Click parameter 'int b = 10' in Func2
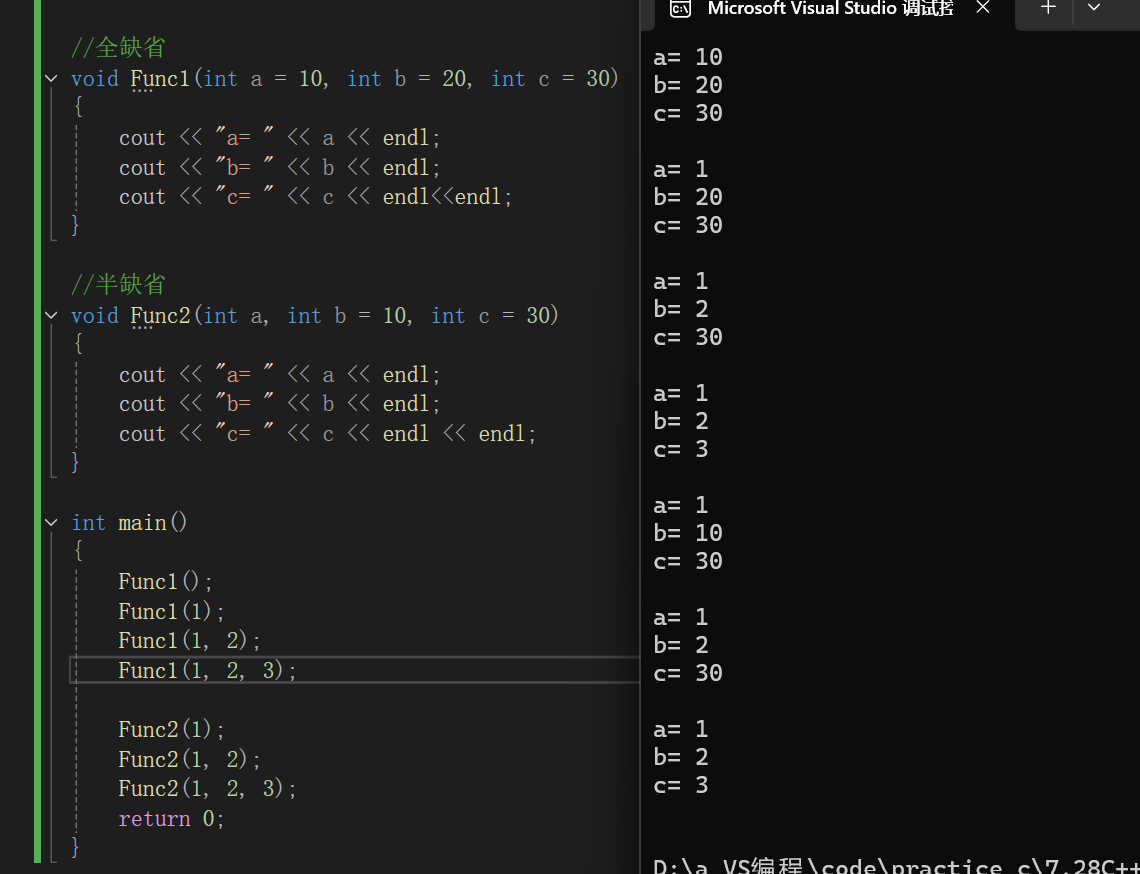The height and width of the screenshot is (874, 1140). pos(347,316)
